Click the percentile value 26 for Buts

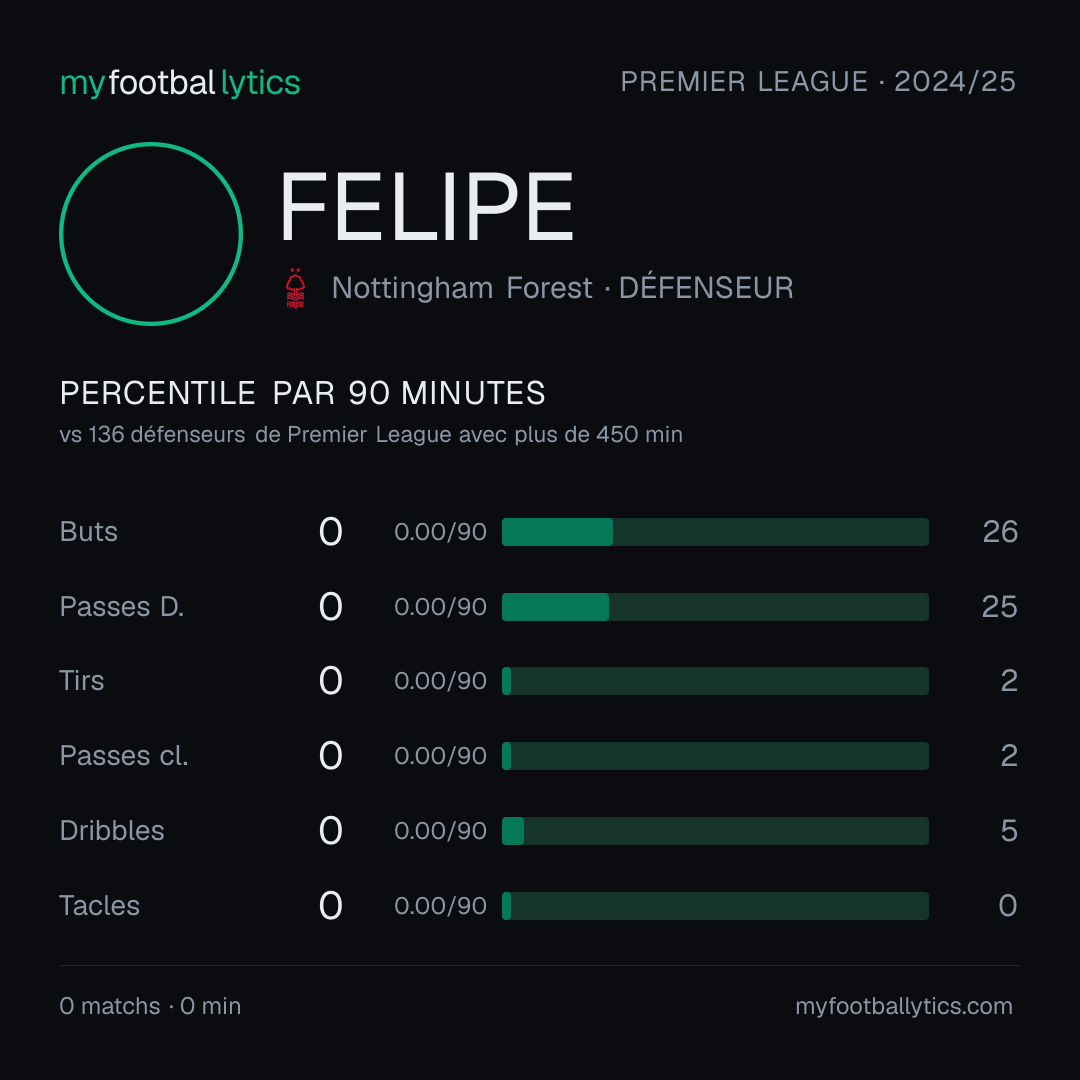point(1000,532)
